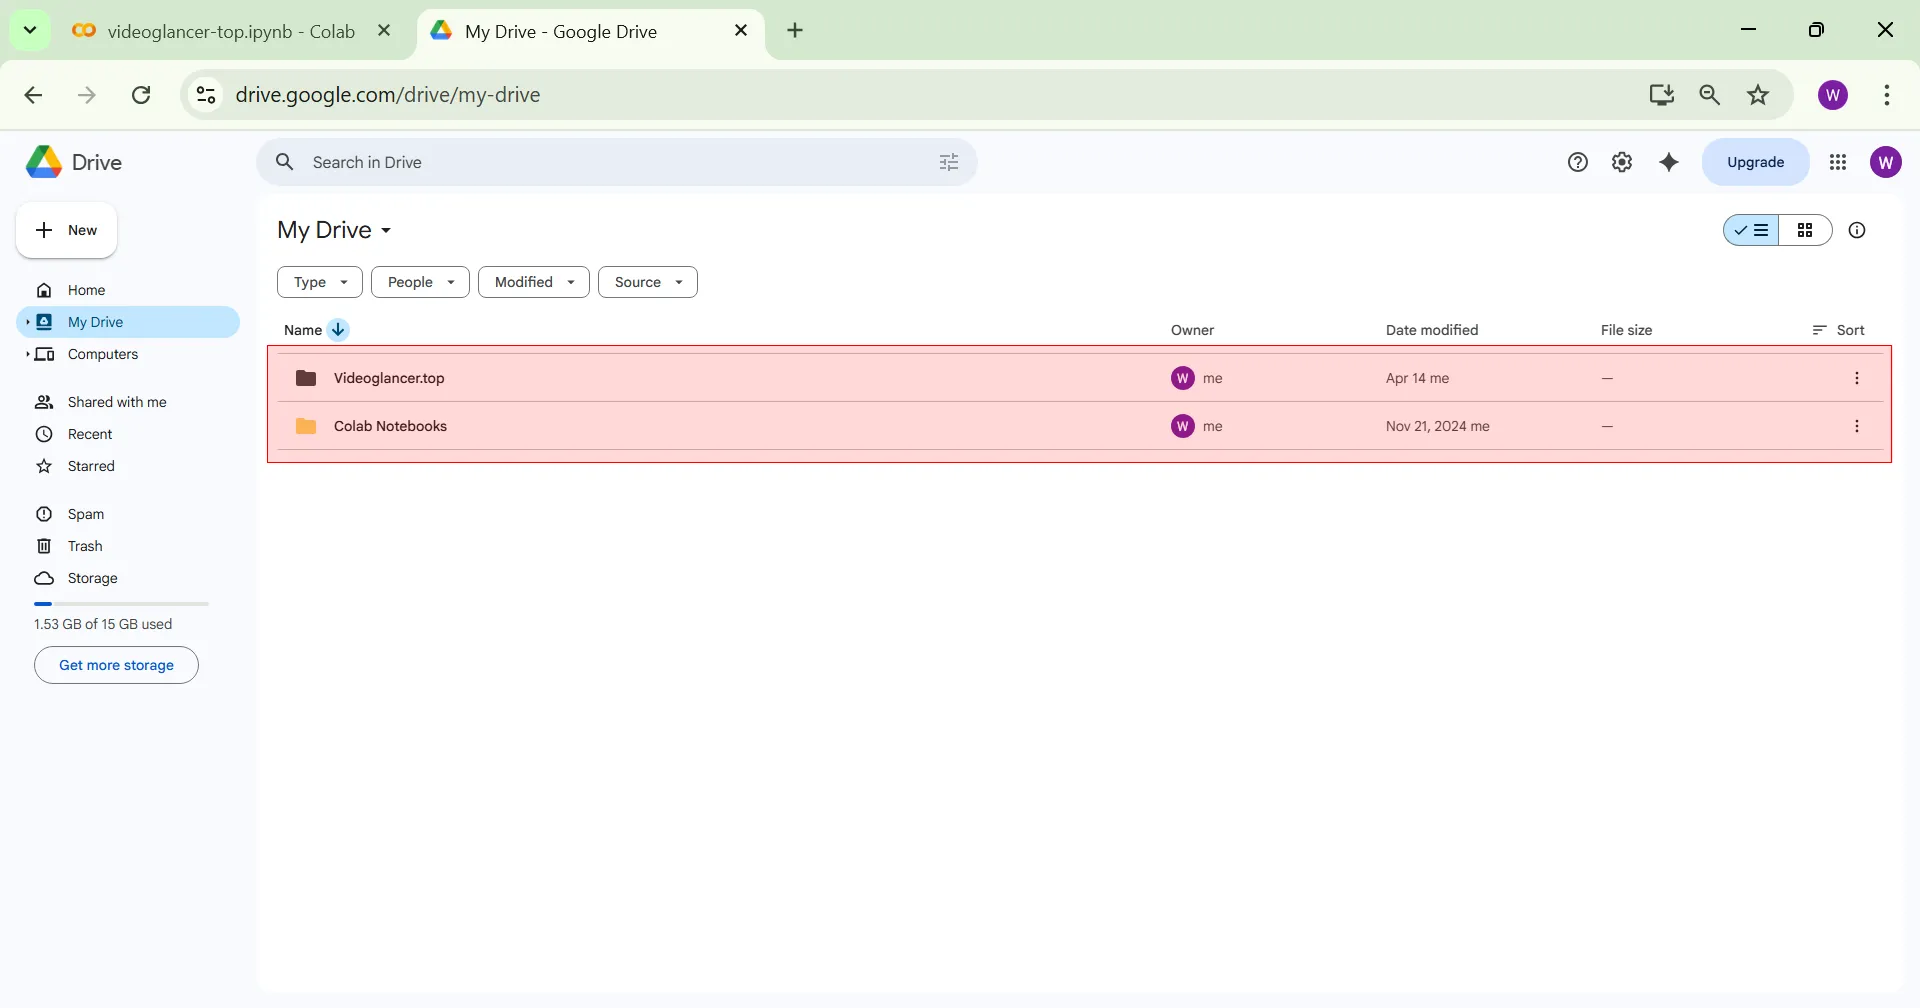Close the My Drive - Google Drive tab

(x=741, y=31)
